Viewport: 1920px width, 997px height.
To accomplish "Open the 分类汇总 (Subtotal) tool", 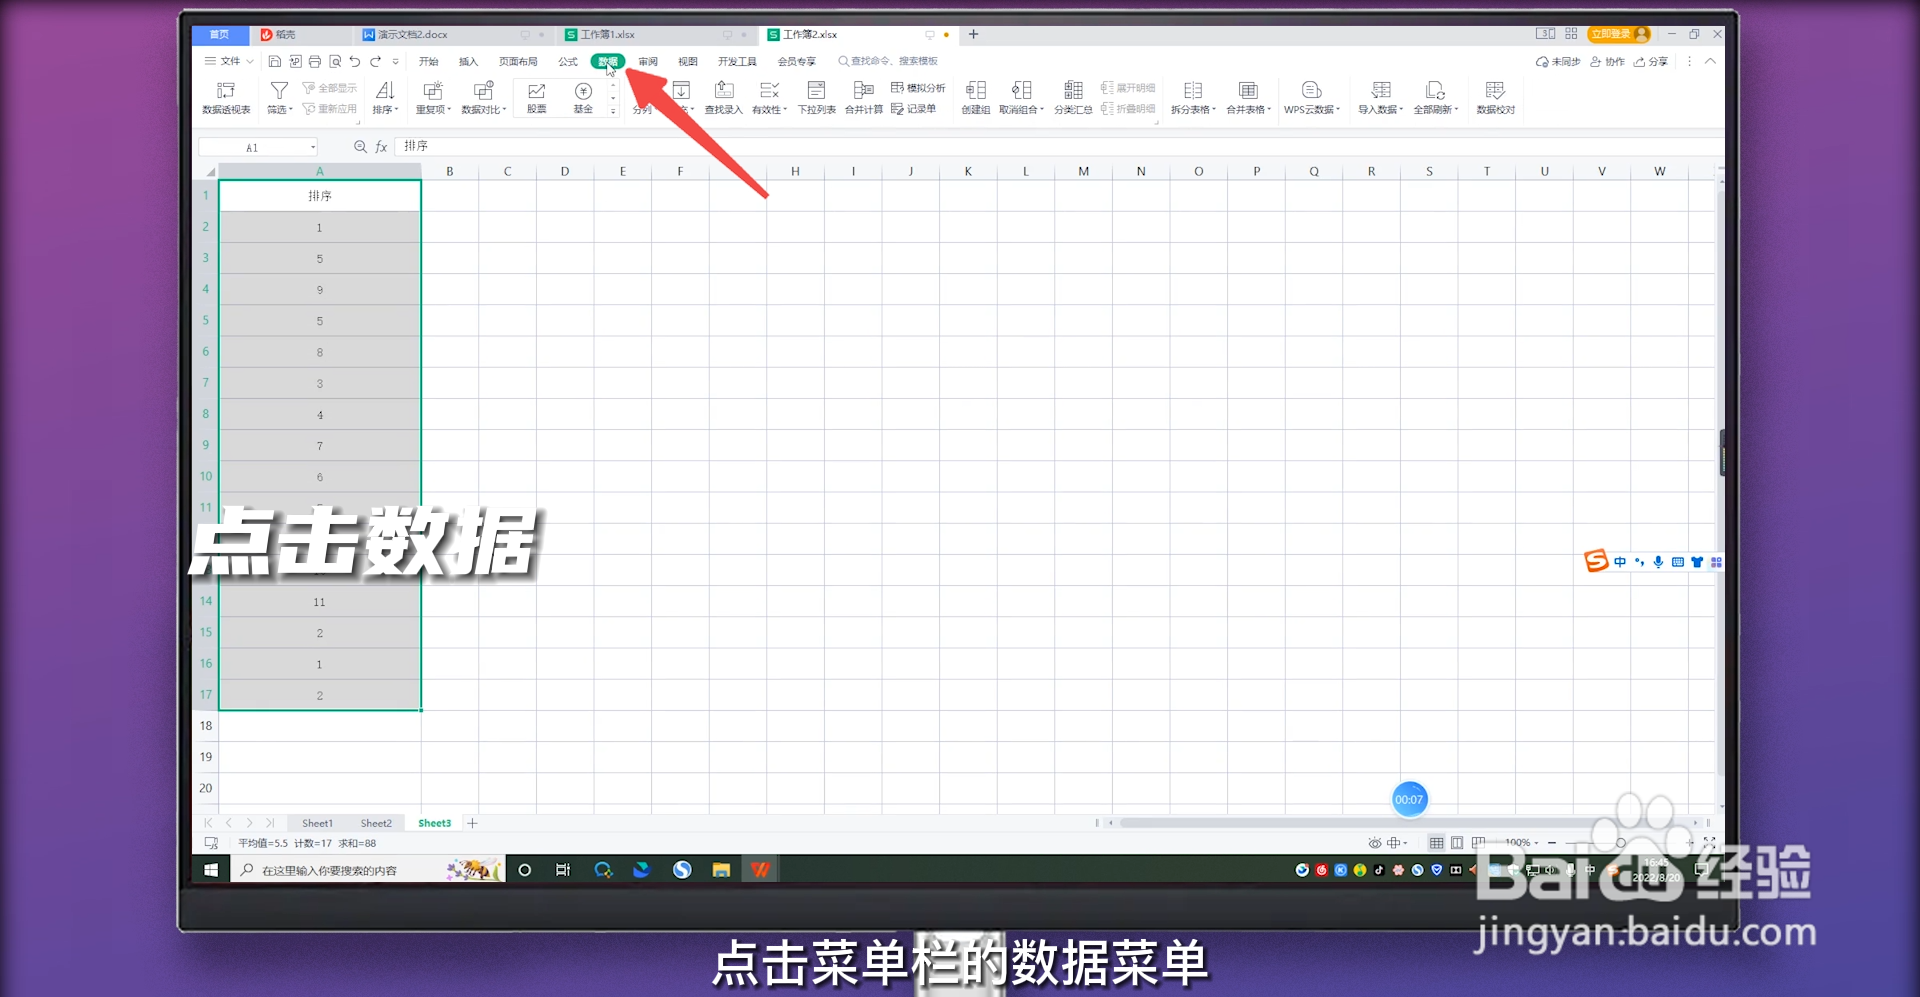I will pos(1073,97).
